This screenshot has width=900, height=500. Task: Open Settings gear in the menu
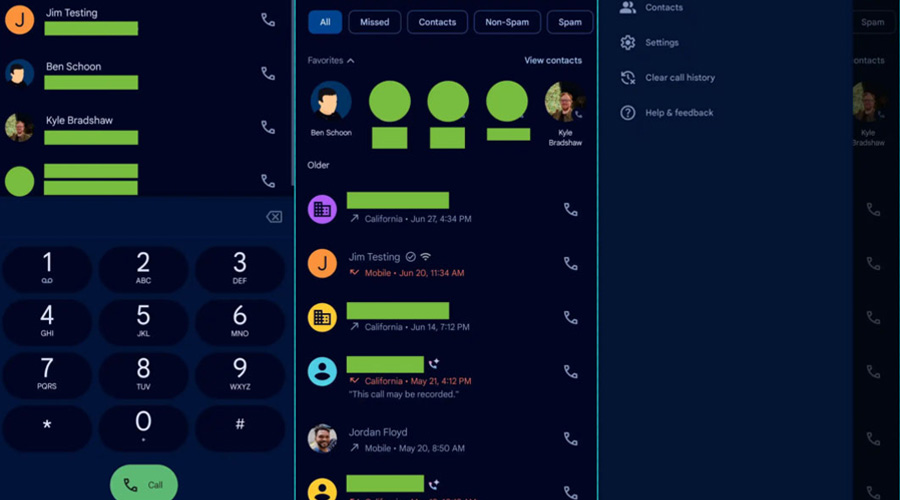628,43
